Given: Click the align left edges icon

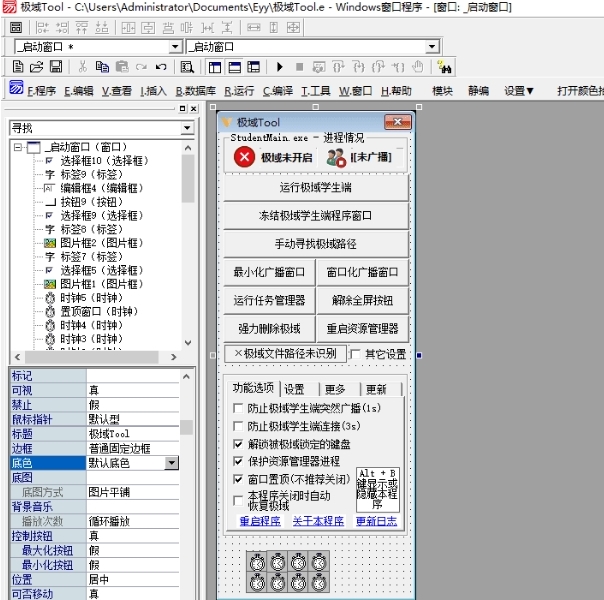Looking at the screenshot, I should pos(42,28).
